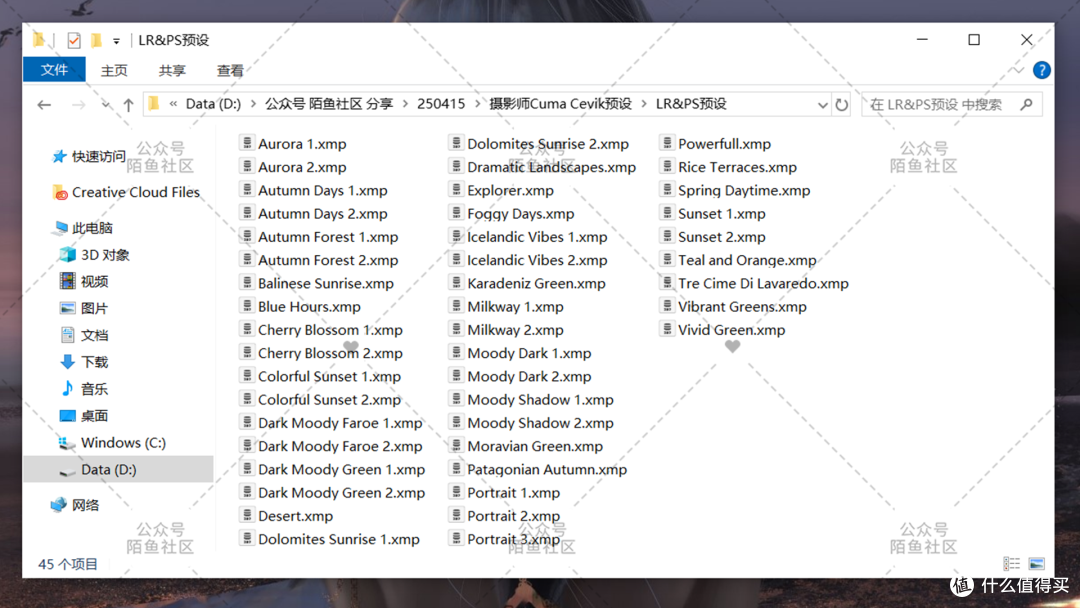The width and height of the screenshot is (1080, 608).
Task: Select file name Portrait 3.xmp
Action: click(513, 539)
